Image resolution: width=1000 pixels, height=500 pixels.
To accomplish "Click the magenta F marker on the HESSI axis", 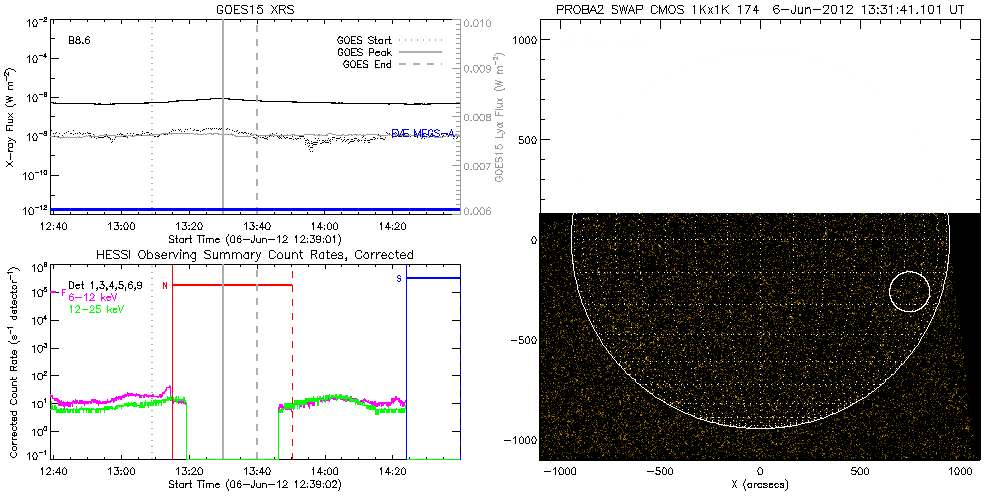I will click(x=64, y=294).
